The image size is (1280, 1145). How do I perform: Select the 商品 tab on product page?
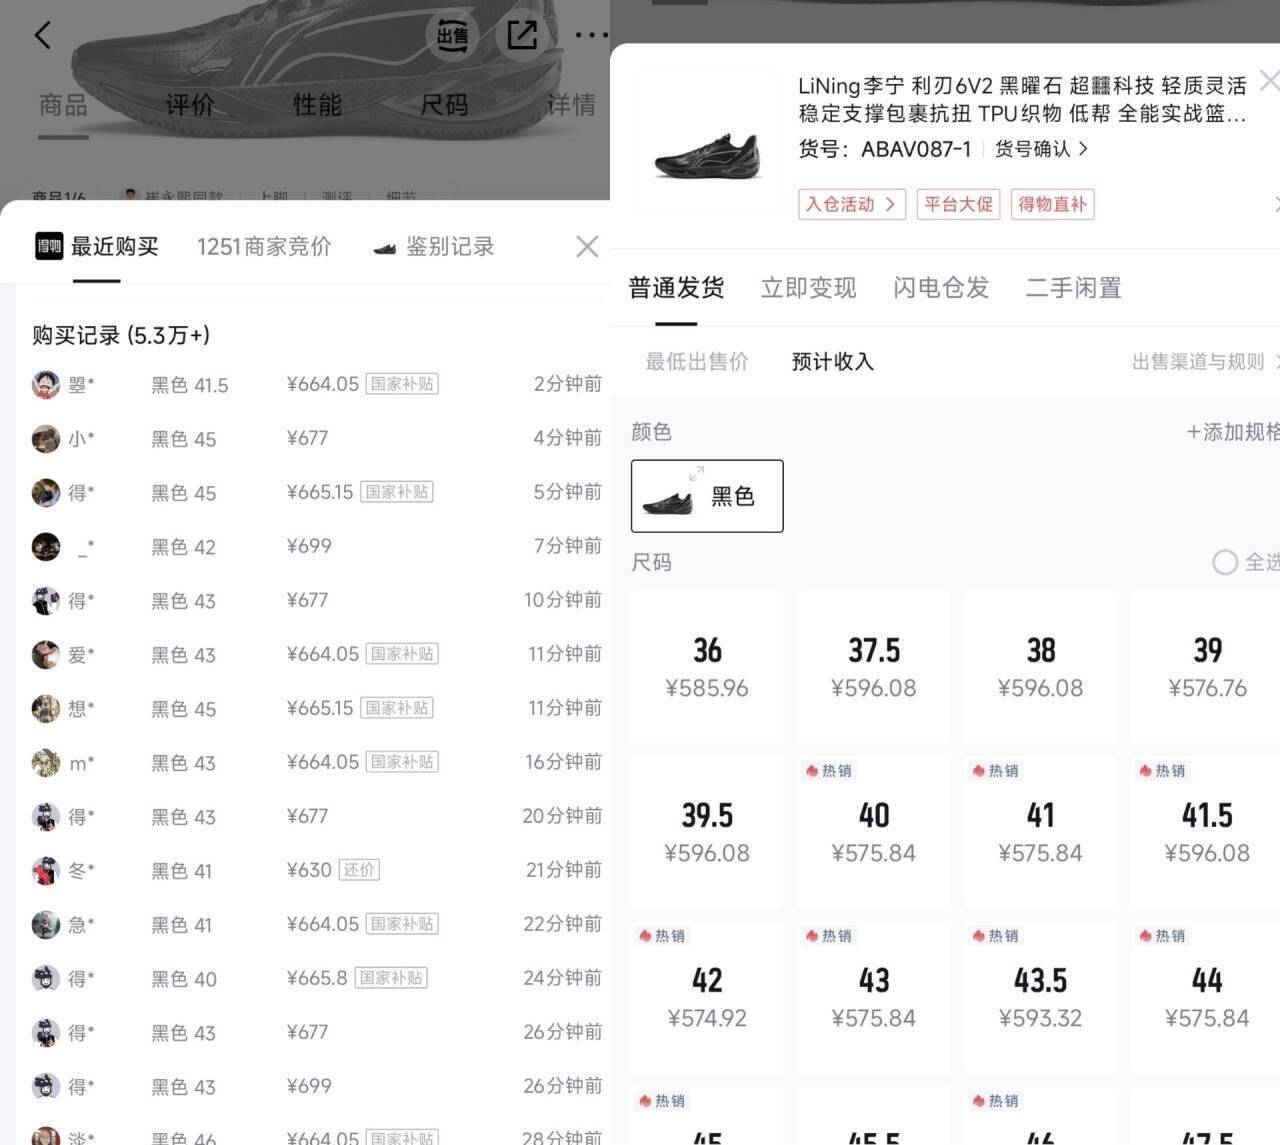pyautogui.click(x=63, y=104)
